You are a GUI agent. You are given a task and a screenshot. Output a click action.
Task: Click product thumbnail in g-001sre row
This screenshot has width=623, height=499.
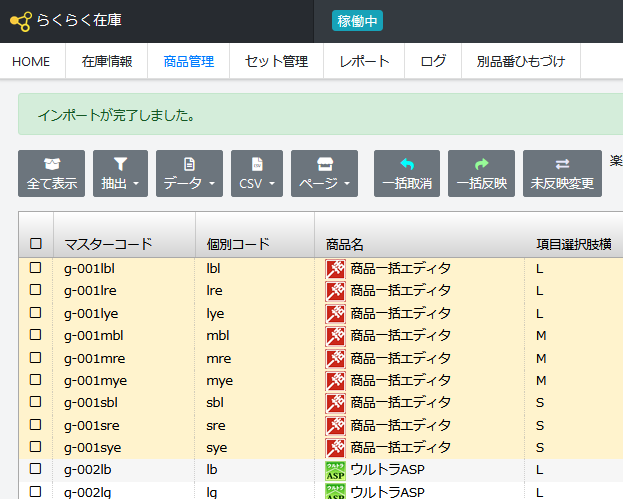[x=335, y=426]
